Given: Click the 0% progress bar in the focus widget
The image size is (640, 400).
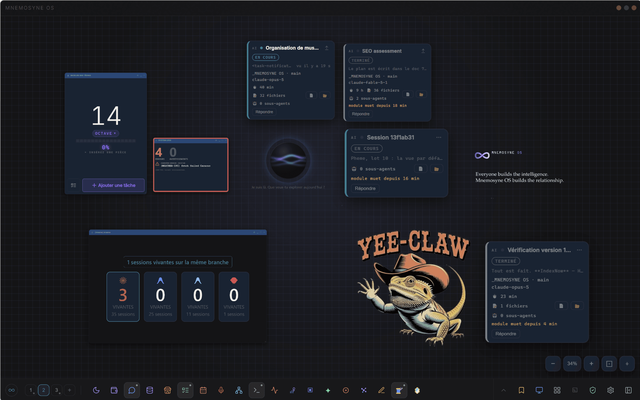Looking at the screenshot, I should [x=106, y=141].
